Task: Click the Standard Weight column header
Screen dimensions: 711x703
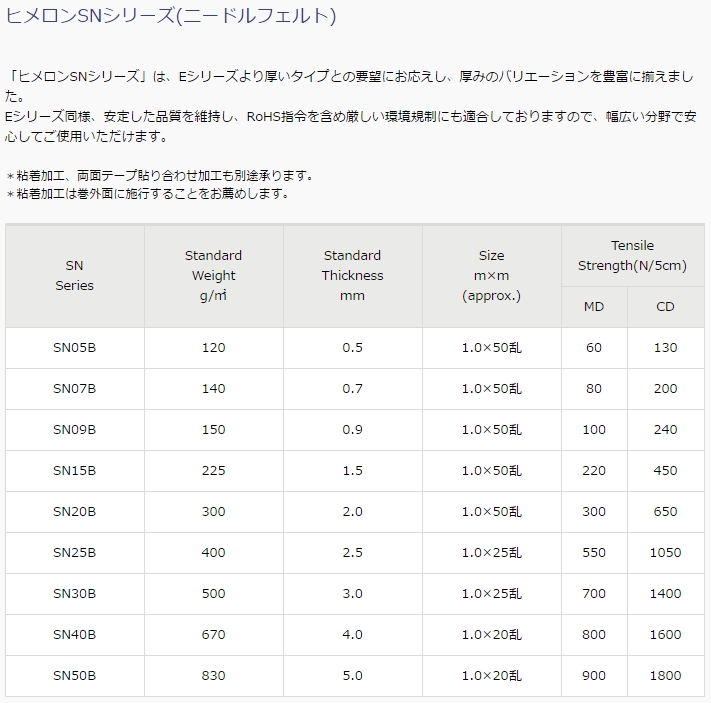Action: click(213, 275)
